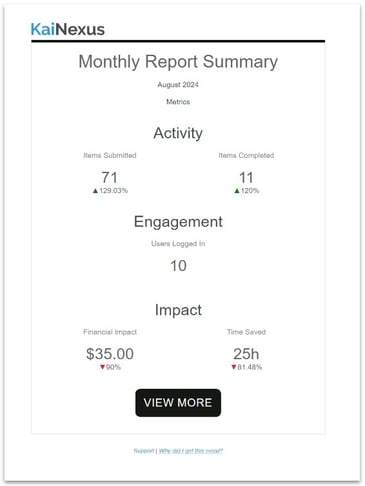Click green up arrow beside 120%

(237, 191)
